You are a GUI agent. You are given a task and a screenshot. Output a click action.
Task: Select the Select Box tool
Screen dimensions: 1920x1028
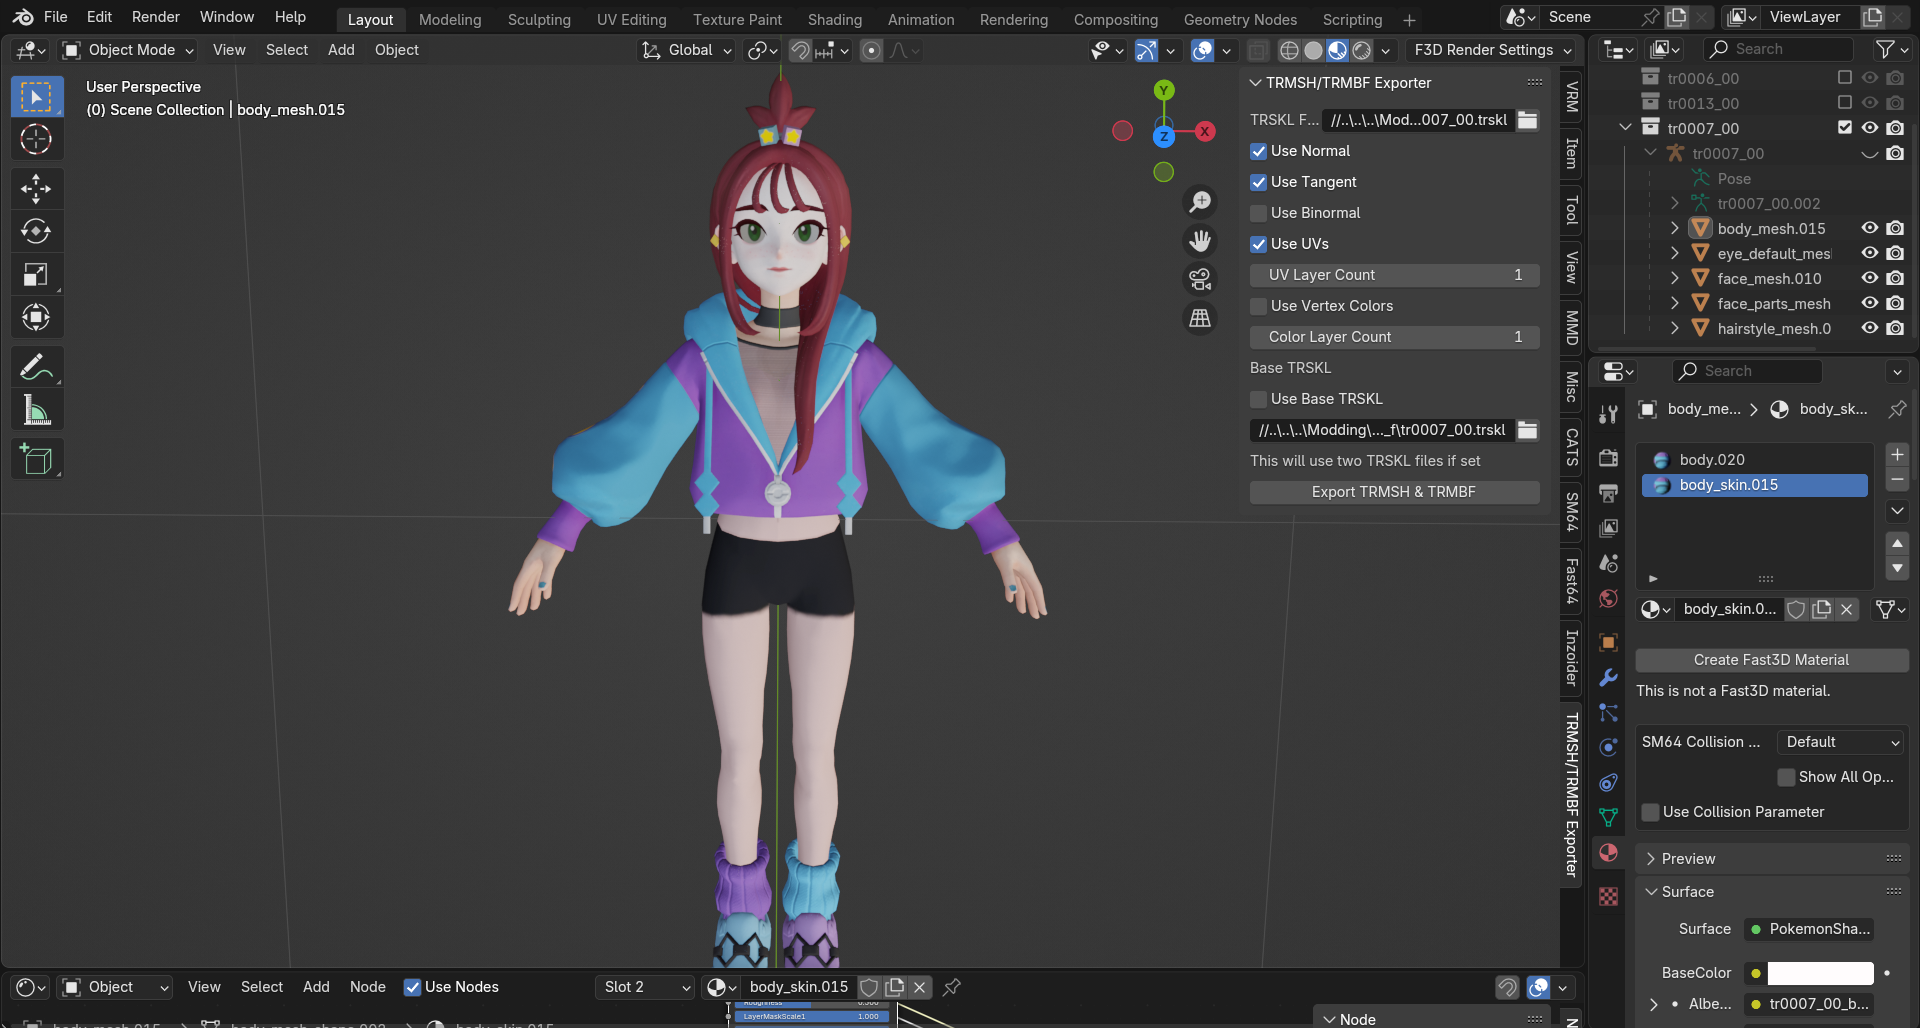pyautogui.click(x=36, y=97)
